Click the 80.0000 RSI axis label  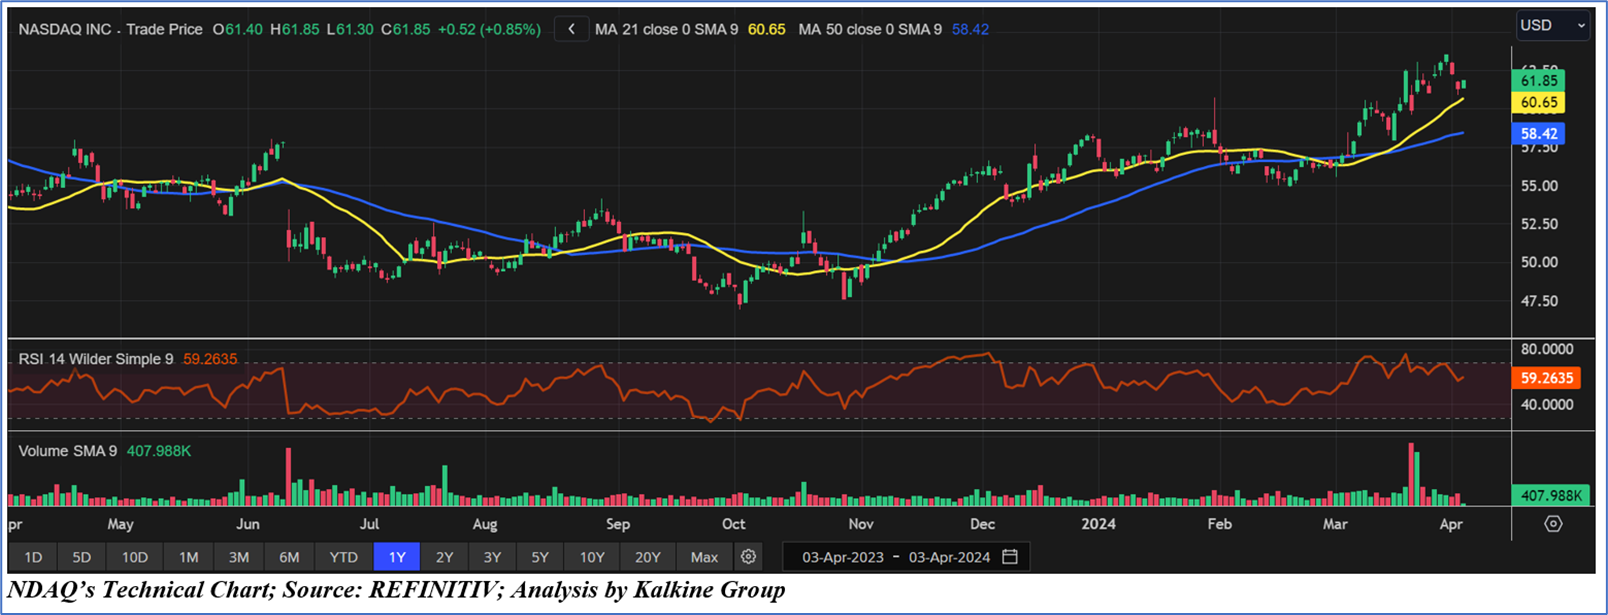(x=1547, y=349)
